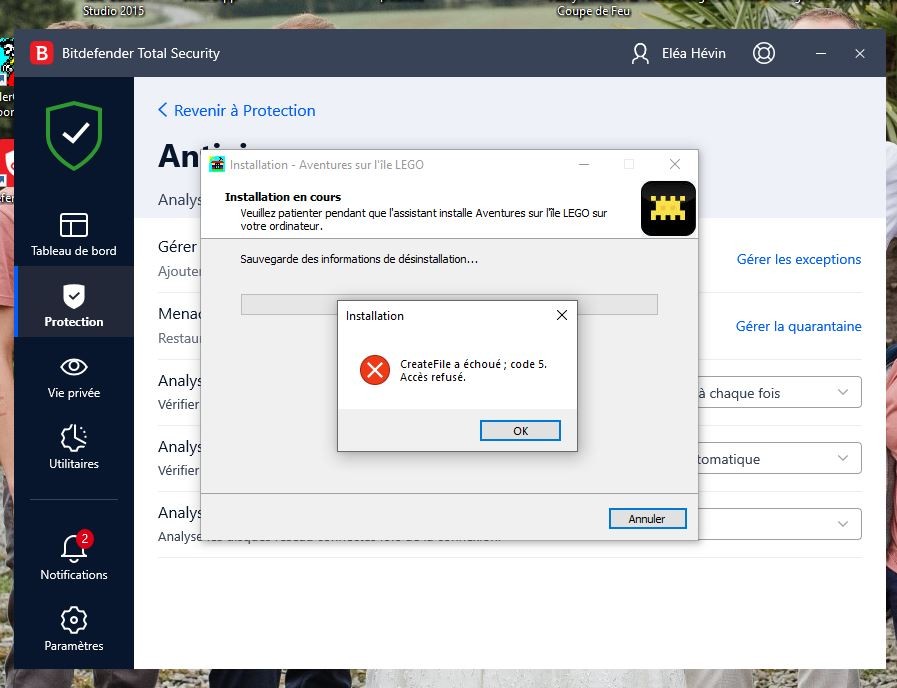Click OK in the error dialog
Screen dimensions: 897x688
(x=520, y=431)
